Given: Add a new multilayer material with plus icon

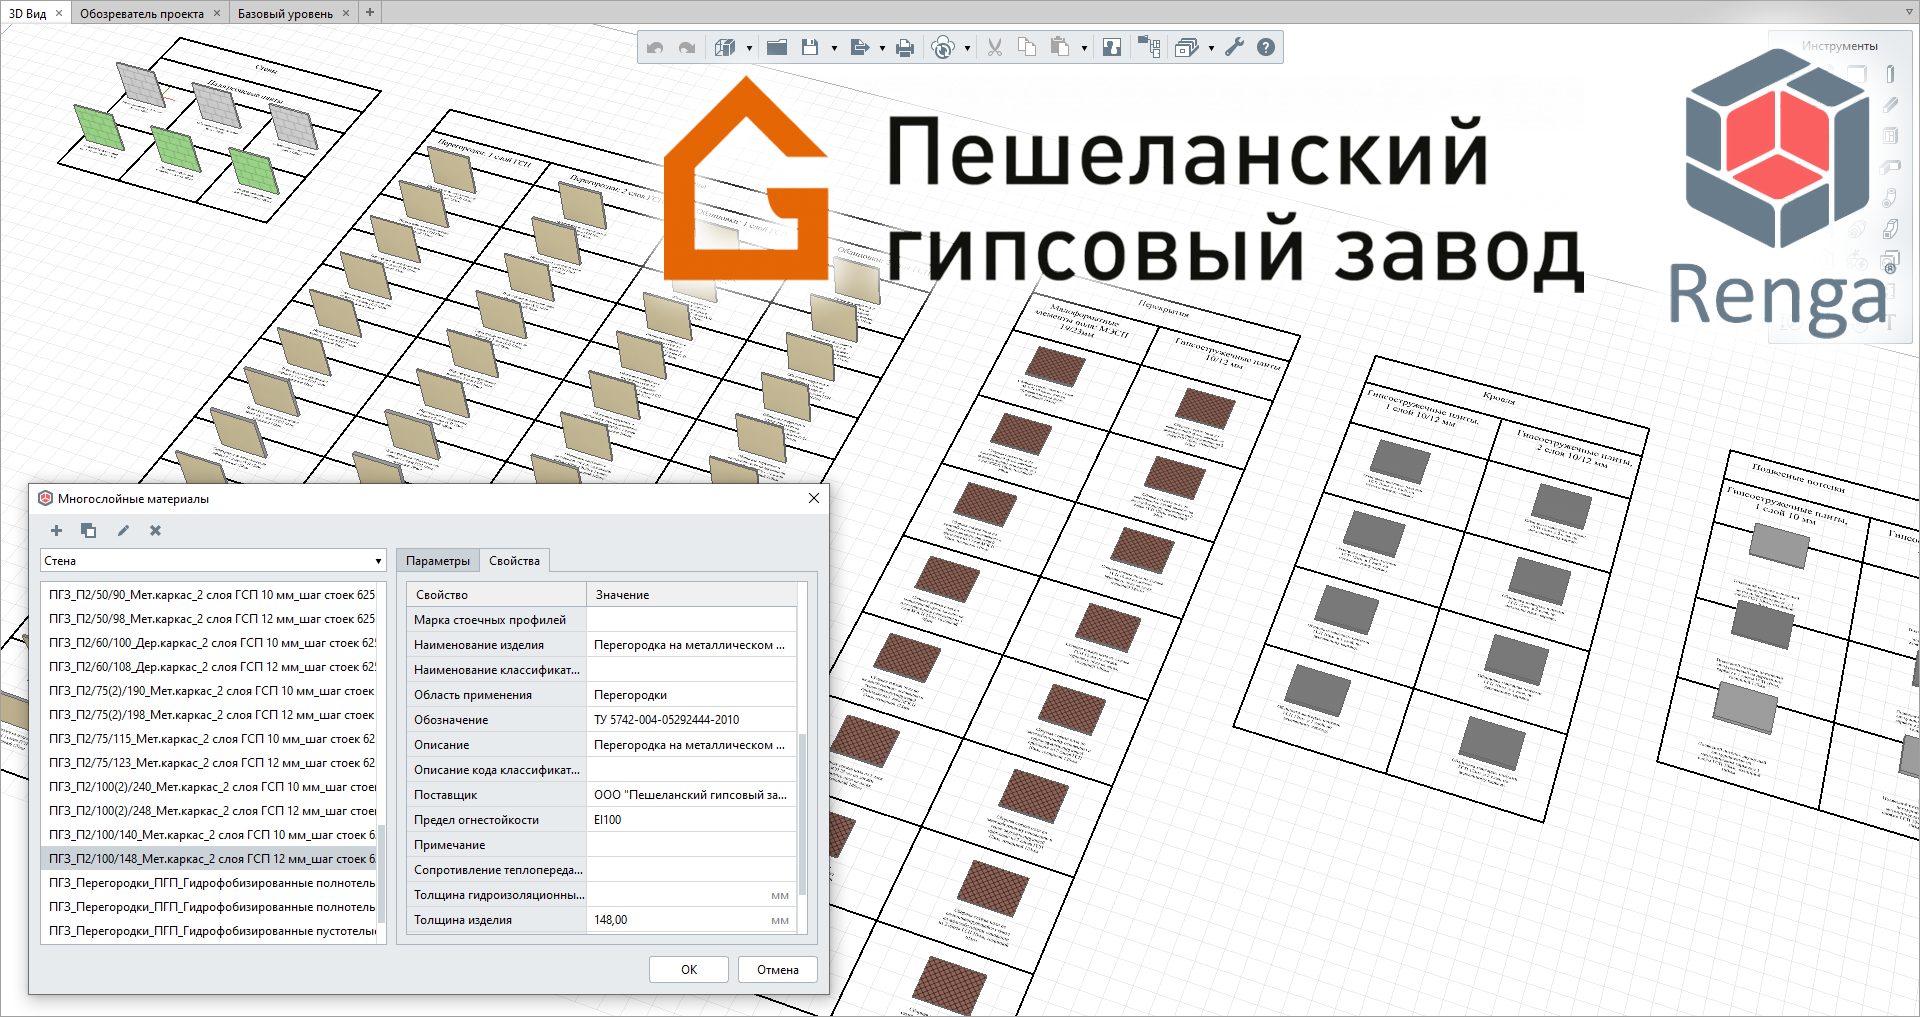Looking at the screenshot, I should click(56, 531).
